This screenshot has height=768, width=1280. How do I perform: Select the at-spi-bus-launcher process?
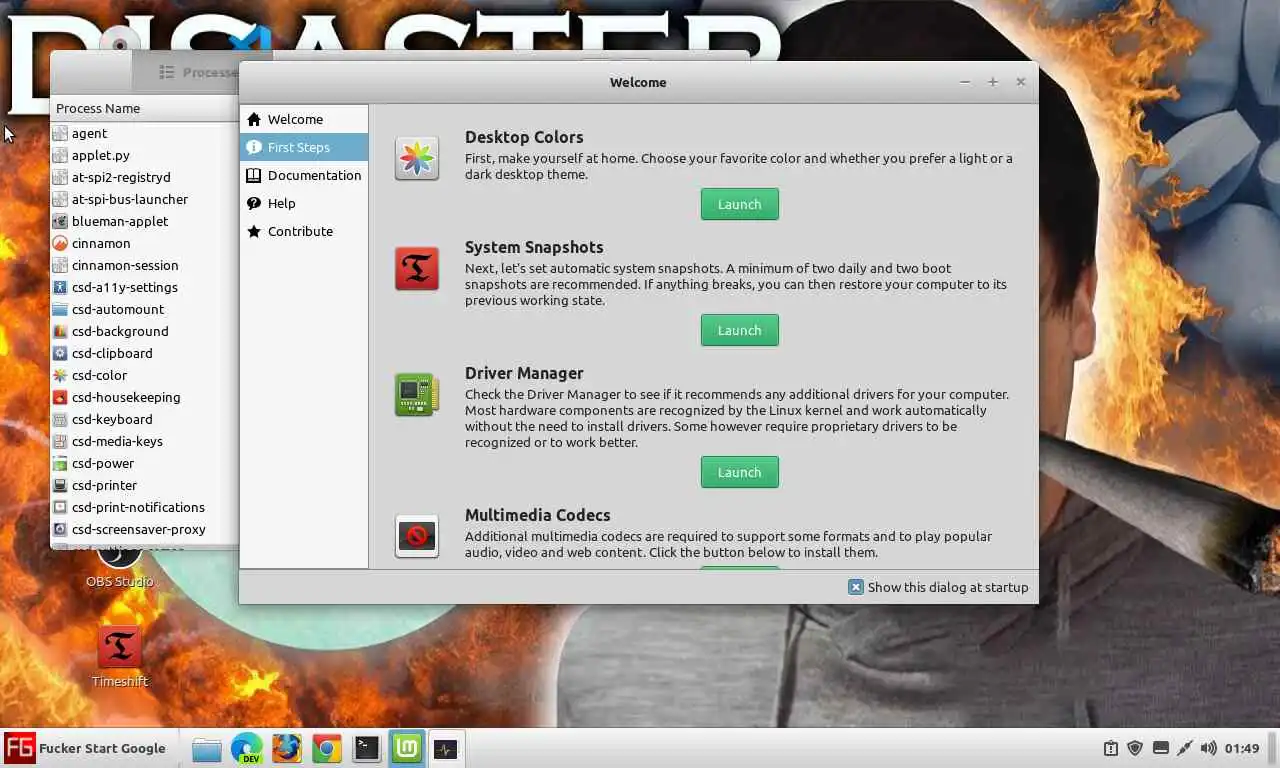coord(144,199)
